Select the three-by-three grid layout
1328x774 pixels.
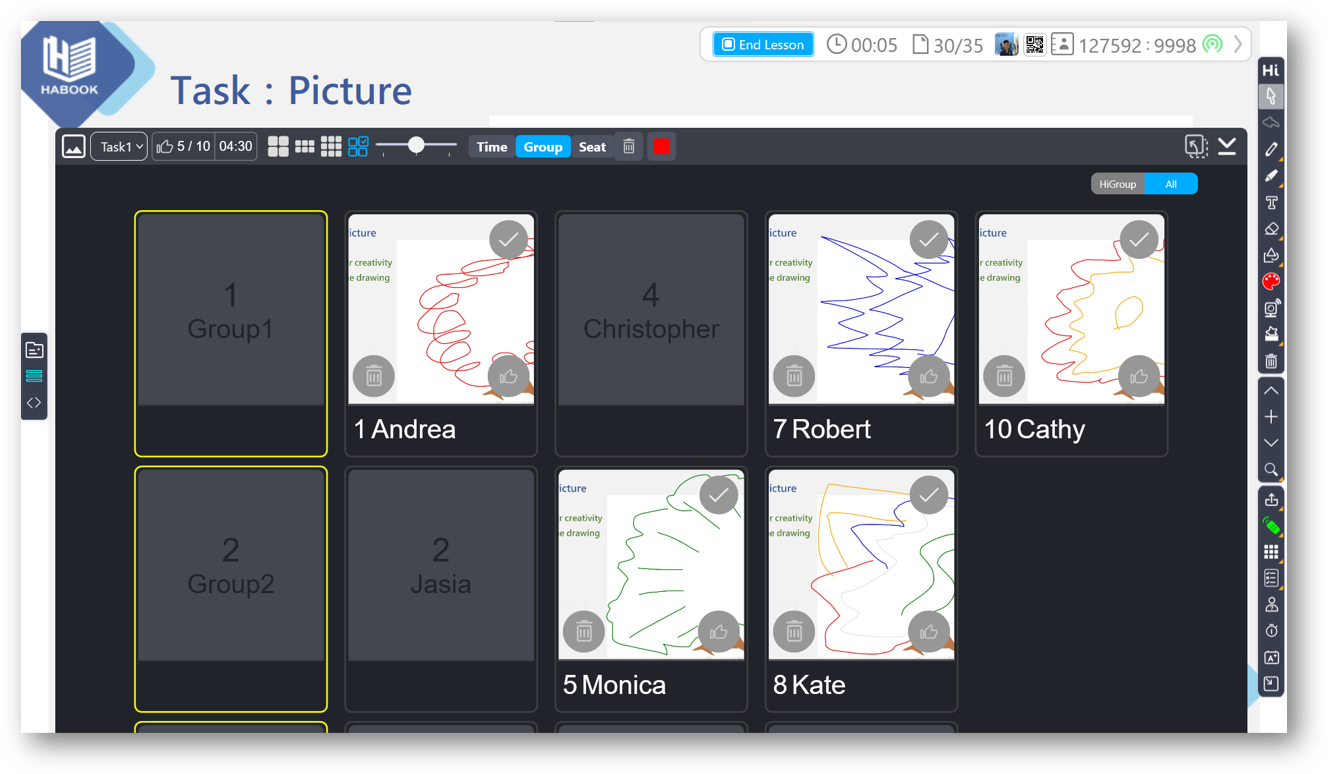tap(331, 147)
